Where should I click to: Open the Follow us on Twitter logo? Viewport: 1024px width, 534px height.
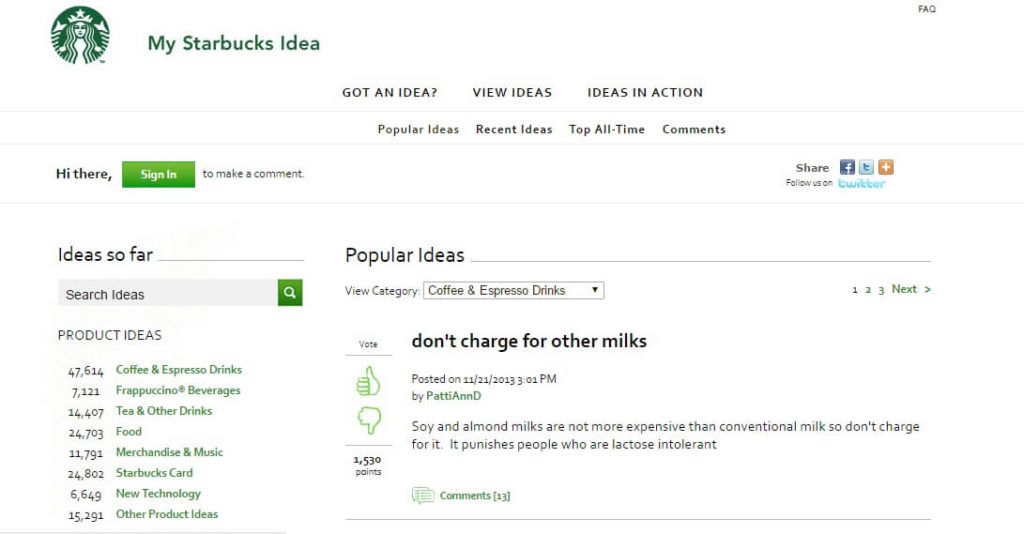tap(862, 183)
